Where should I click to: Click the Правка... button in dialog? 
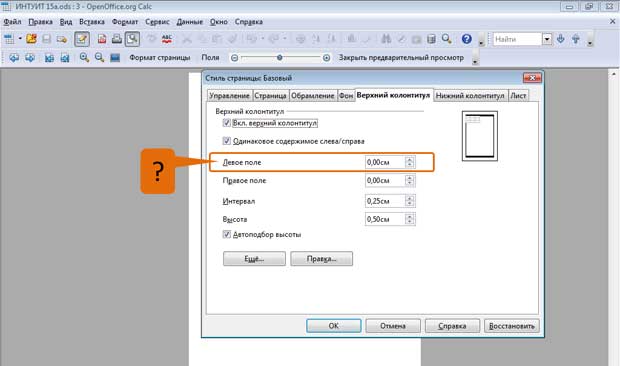(321, 259)
